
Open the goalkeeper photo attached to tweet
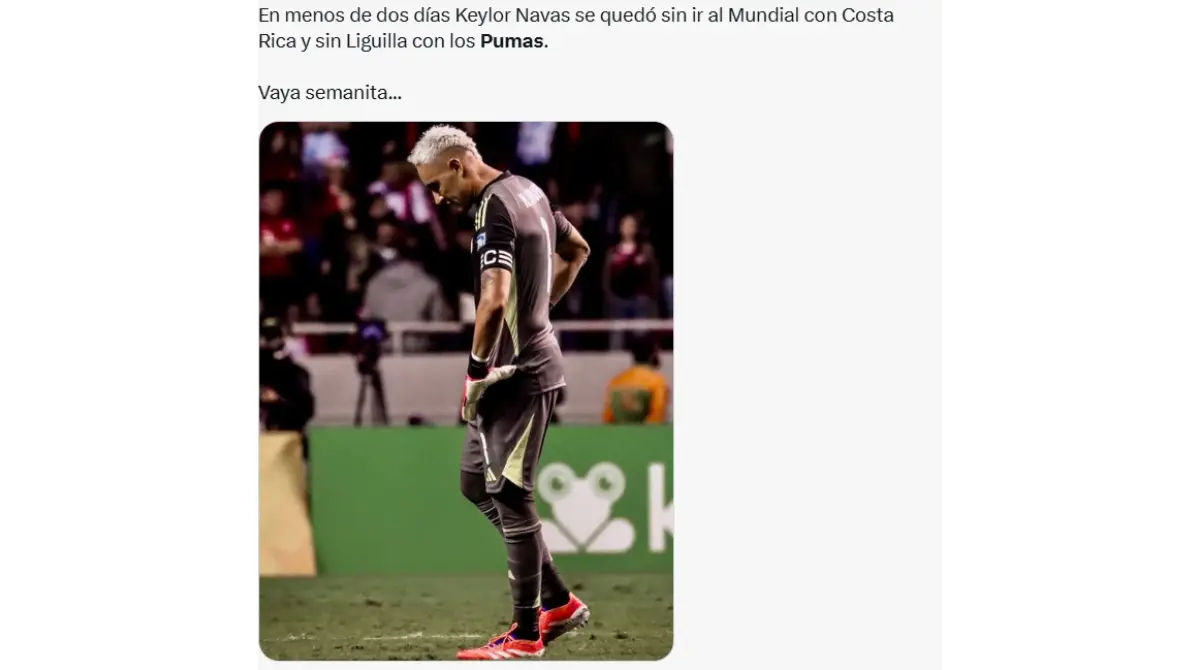466,391
